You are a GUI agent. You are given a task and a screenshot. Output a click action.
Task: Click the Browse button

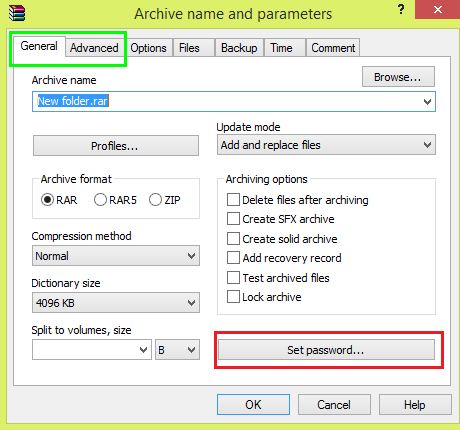pyautogui.click(x=398, y=77)
